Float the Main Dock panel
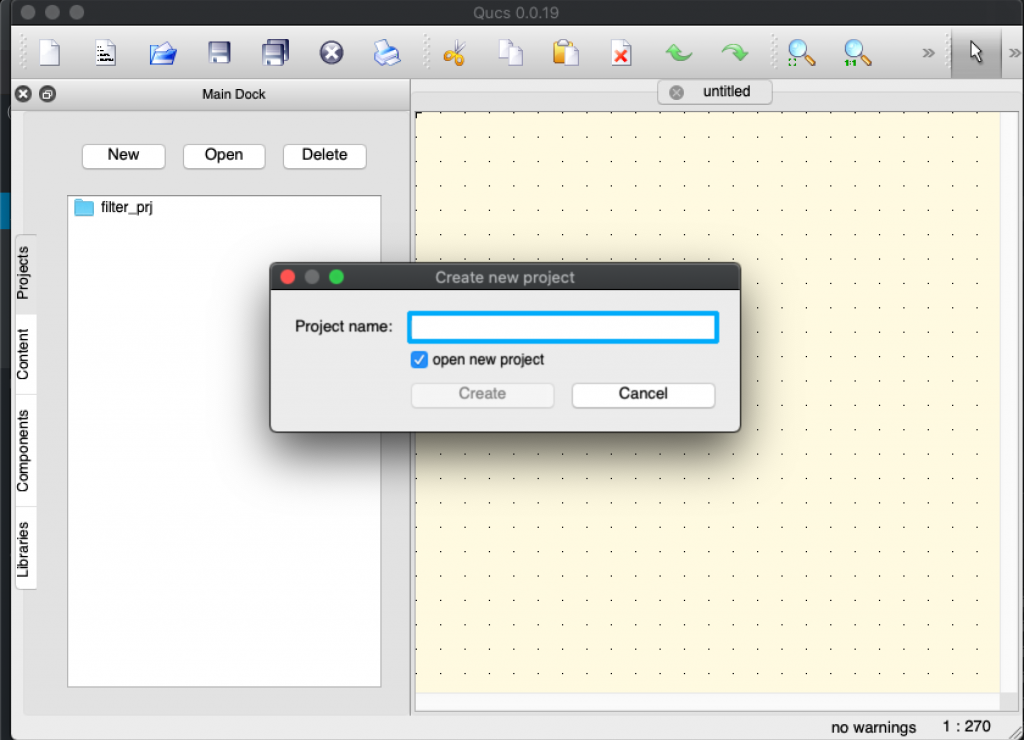This screenshot has height=740, width=1024. point(47,94)
